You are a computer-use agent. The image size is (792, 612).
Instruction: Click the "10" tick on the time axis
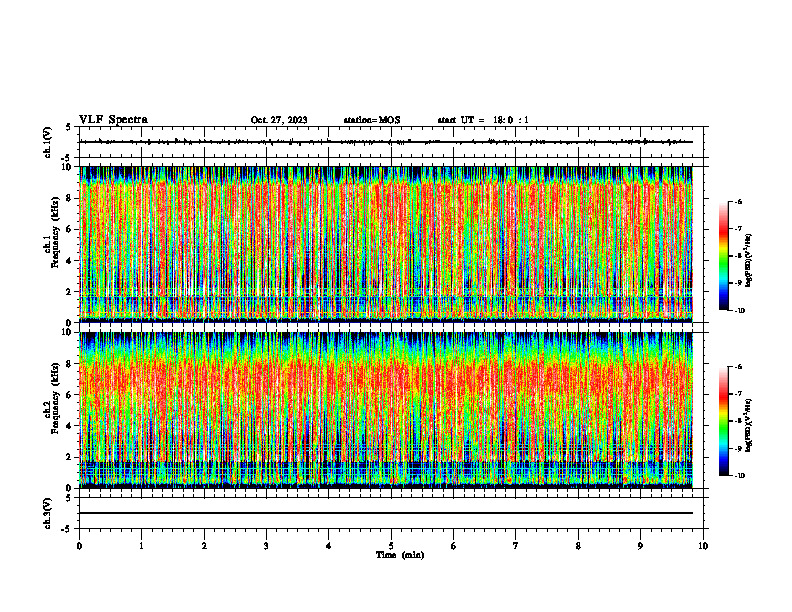coord(703,546)
